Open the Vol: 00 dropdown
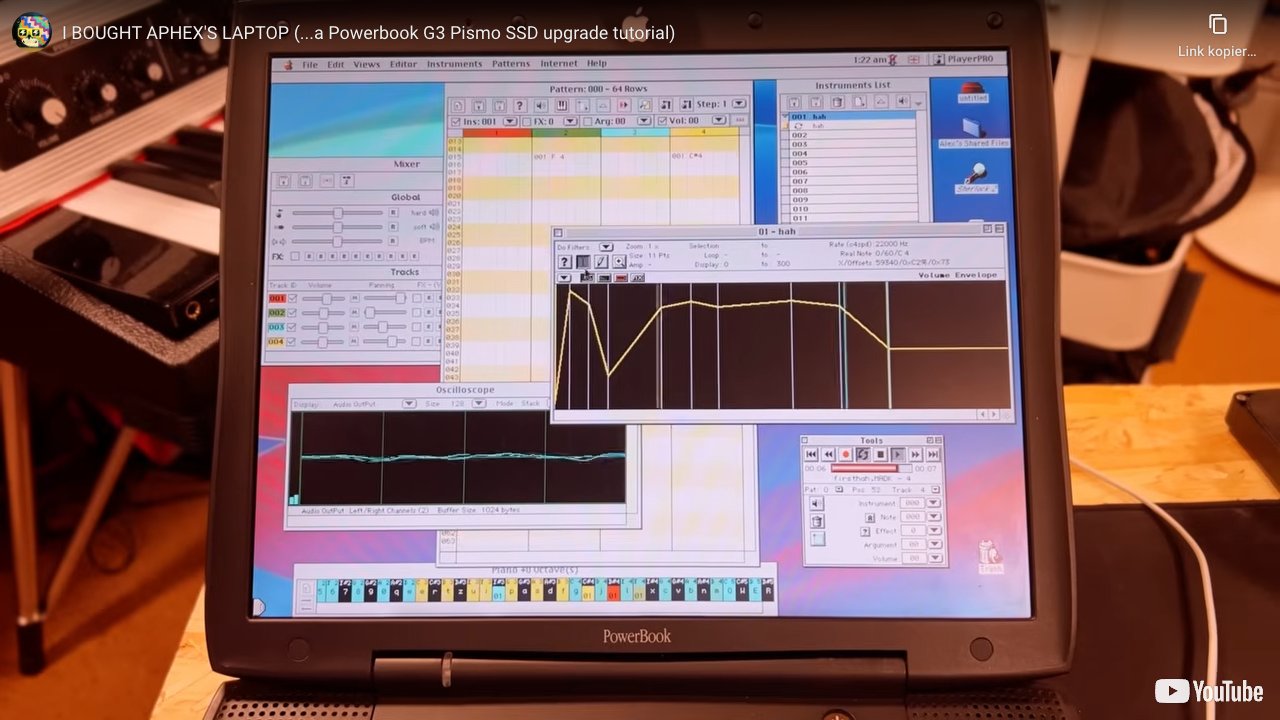The height and width of the screenshot is (720, 1280). coord(719,121)
